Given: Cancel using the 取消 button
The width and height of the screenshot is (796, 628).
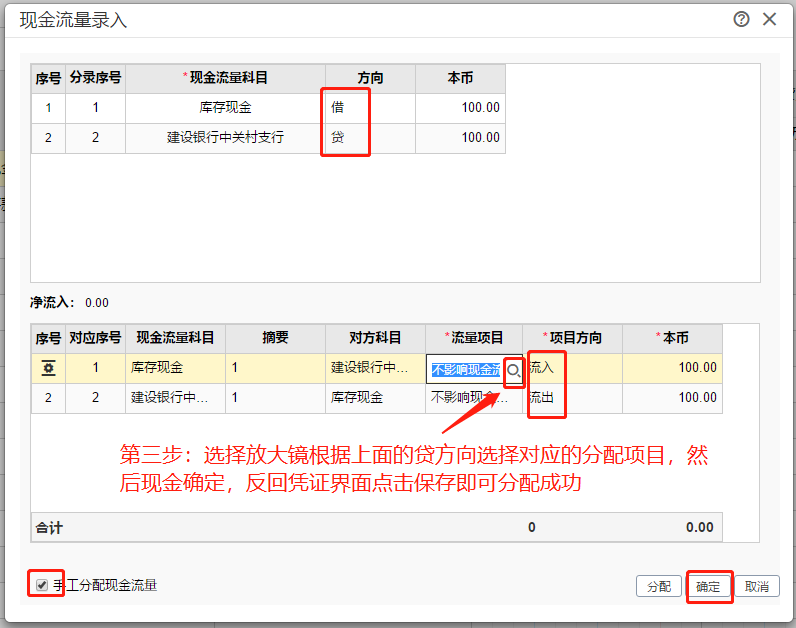Looking at the screenshot, I should click(757, 587).
